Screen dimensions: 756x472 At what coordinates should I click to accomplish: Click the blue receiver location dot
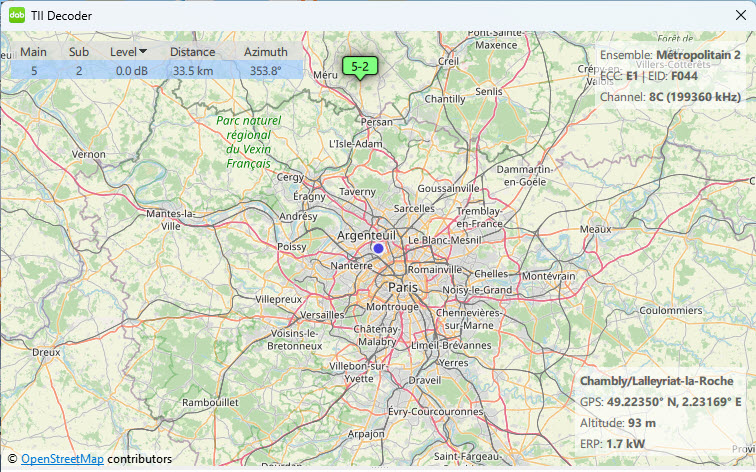(378, 248)
